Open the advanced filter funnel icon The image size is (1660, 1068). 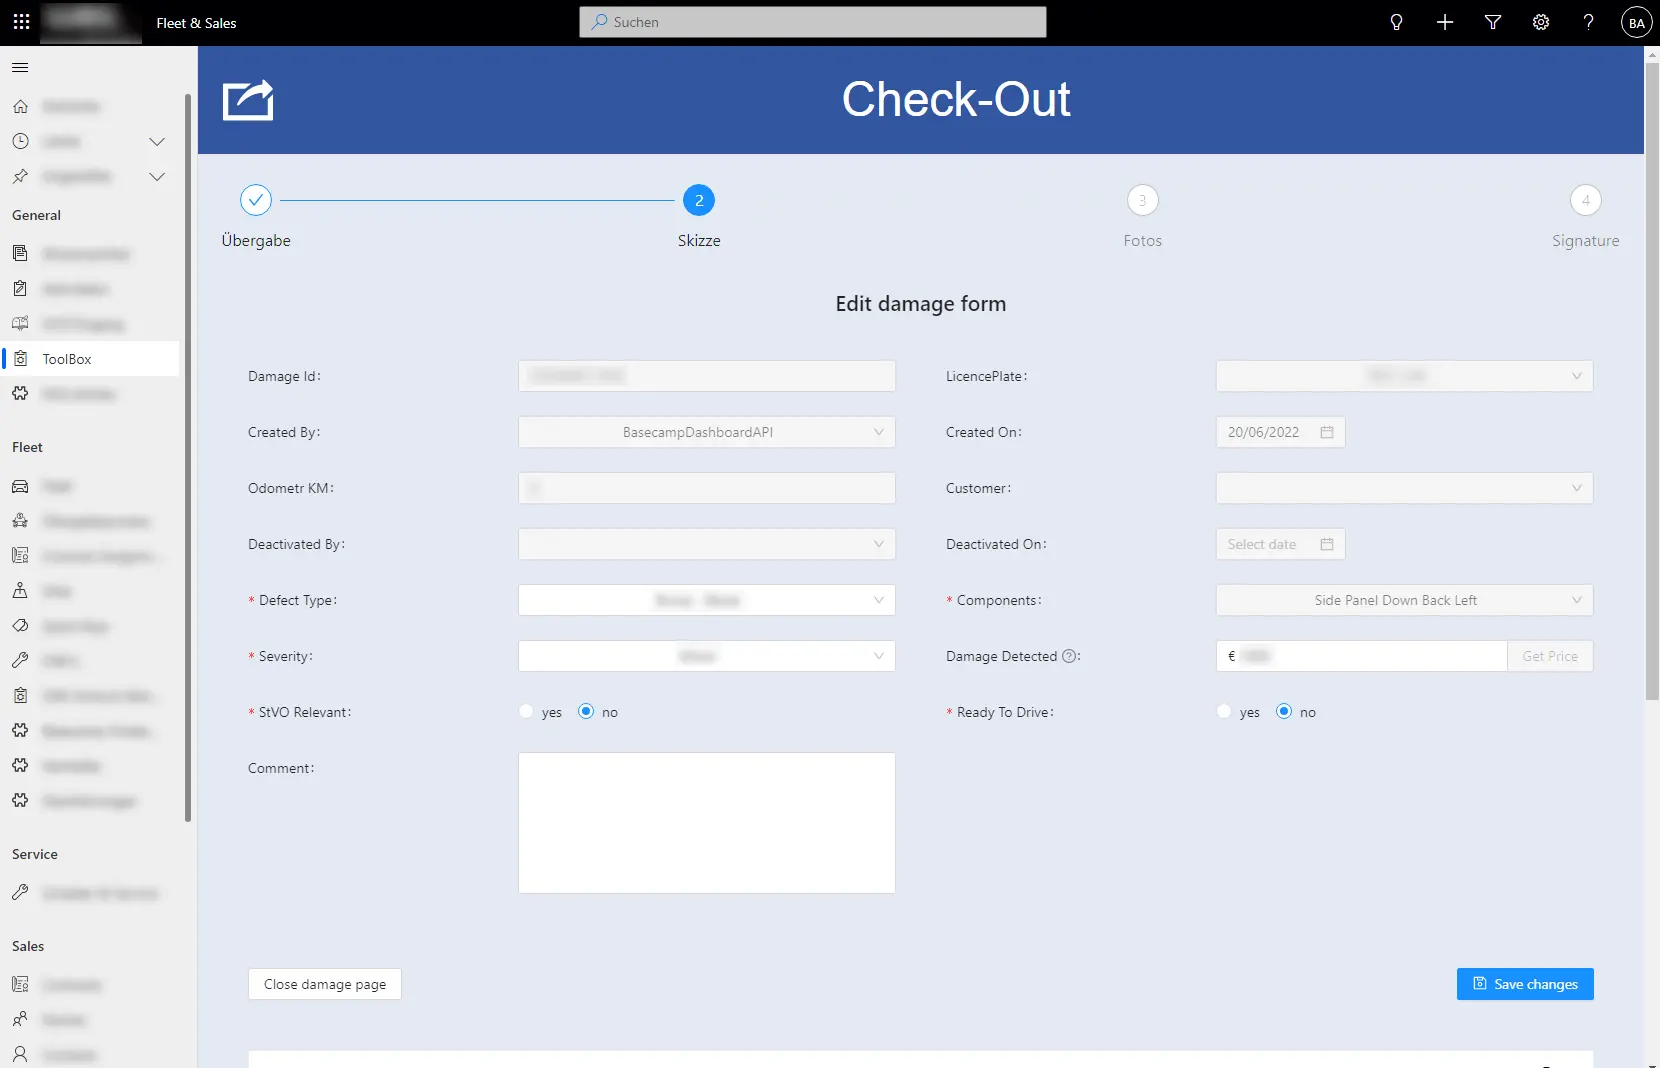tap(1492, 22)
